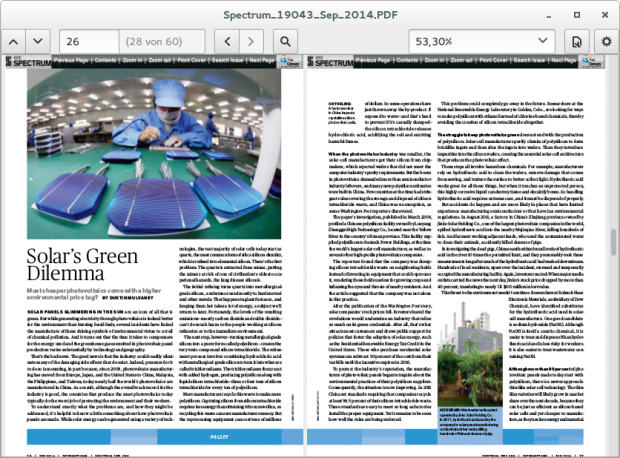Open the document view options menu
Image resolution: width=620 pixels, height=458 pixels.
click(x=578, y=41)
